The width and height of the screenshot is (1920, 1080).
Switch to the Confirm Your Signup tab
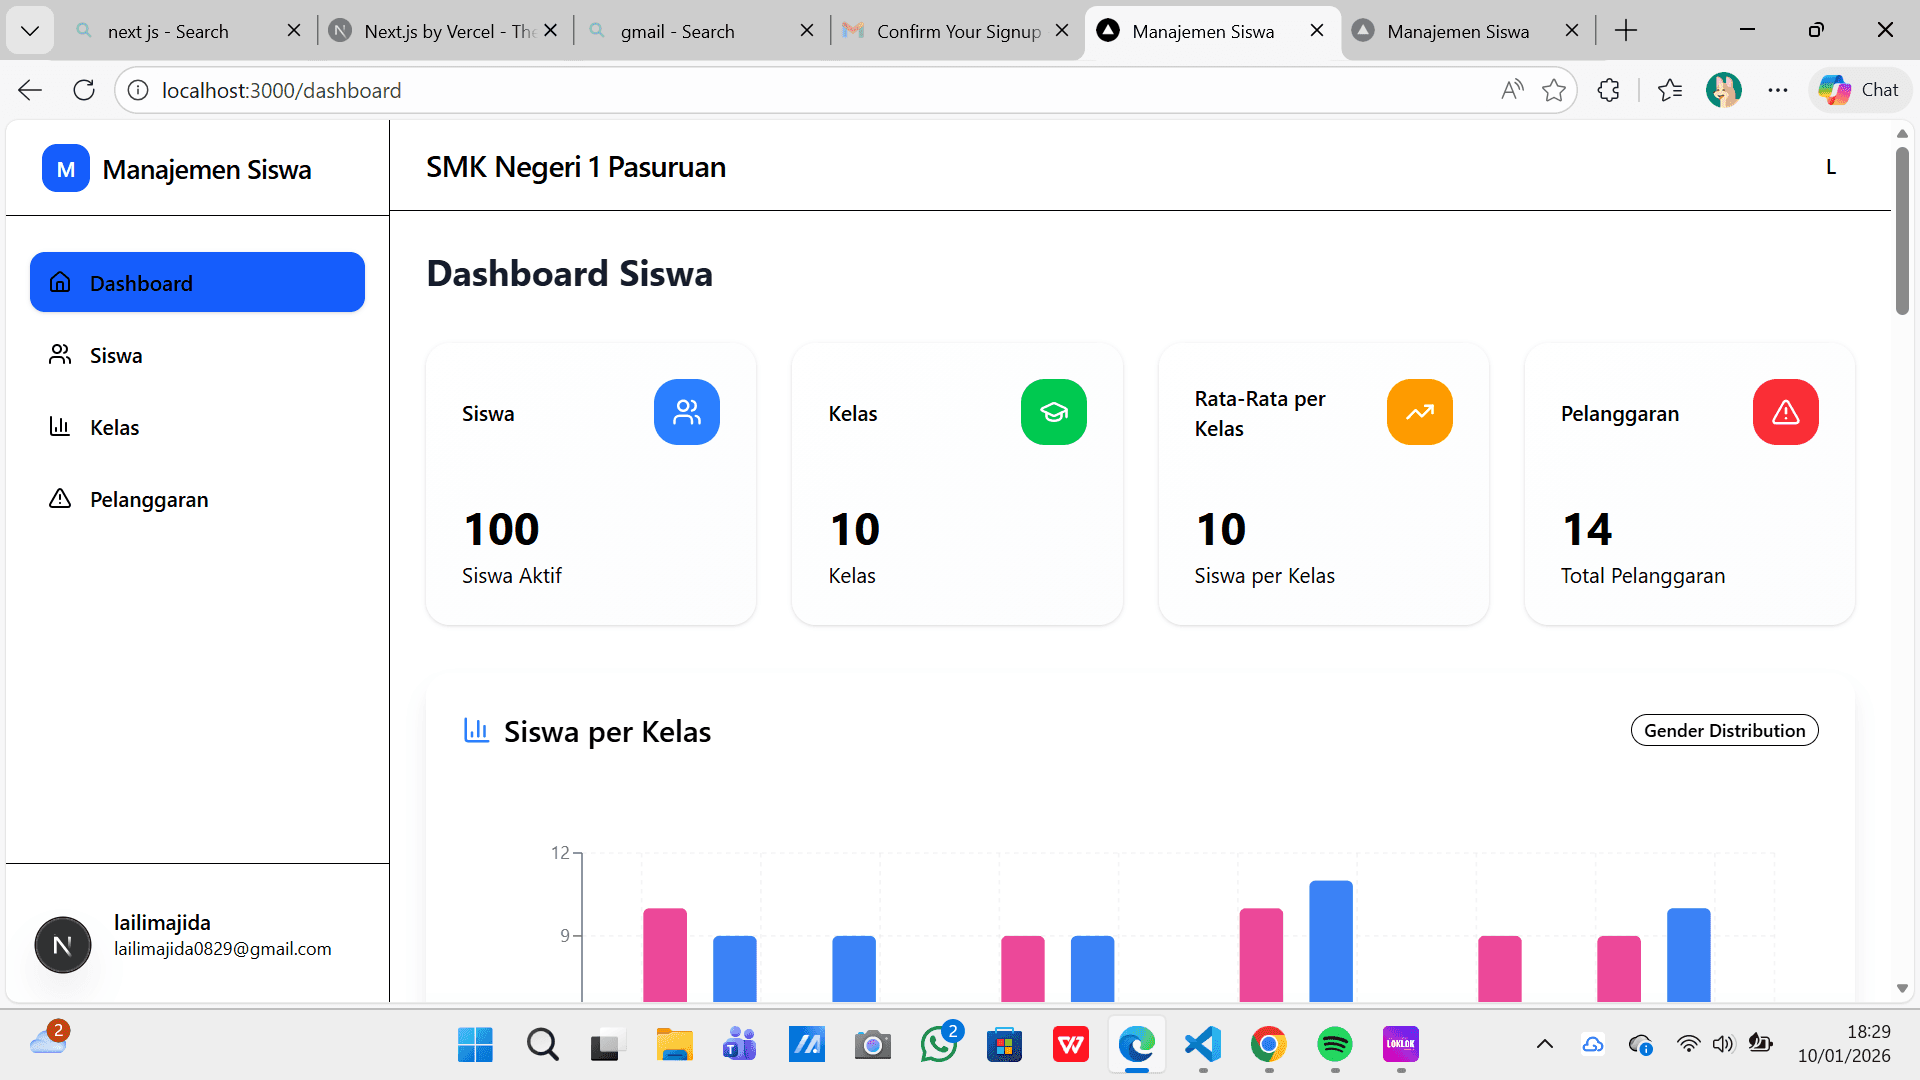point(958,31)
